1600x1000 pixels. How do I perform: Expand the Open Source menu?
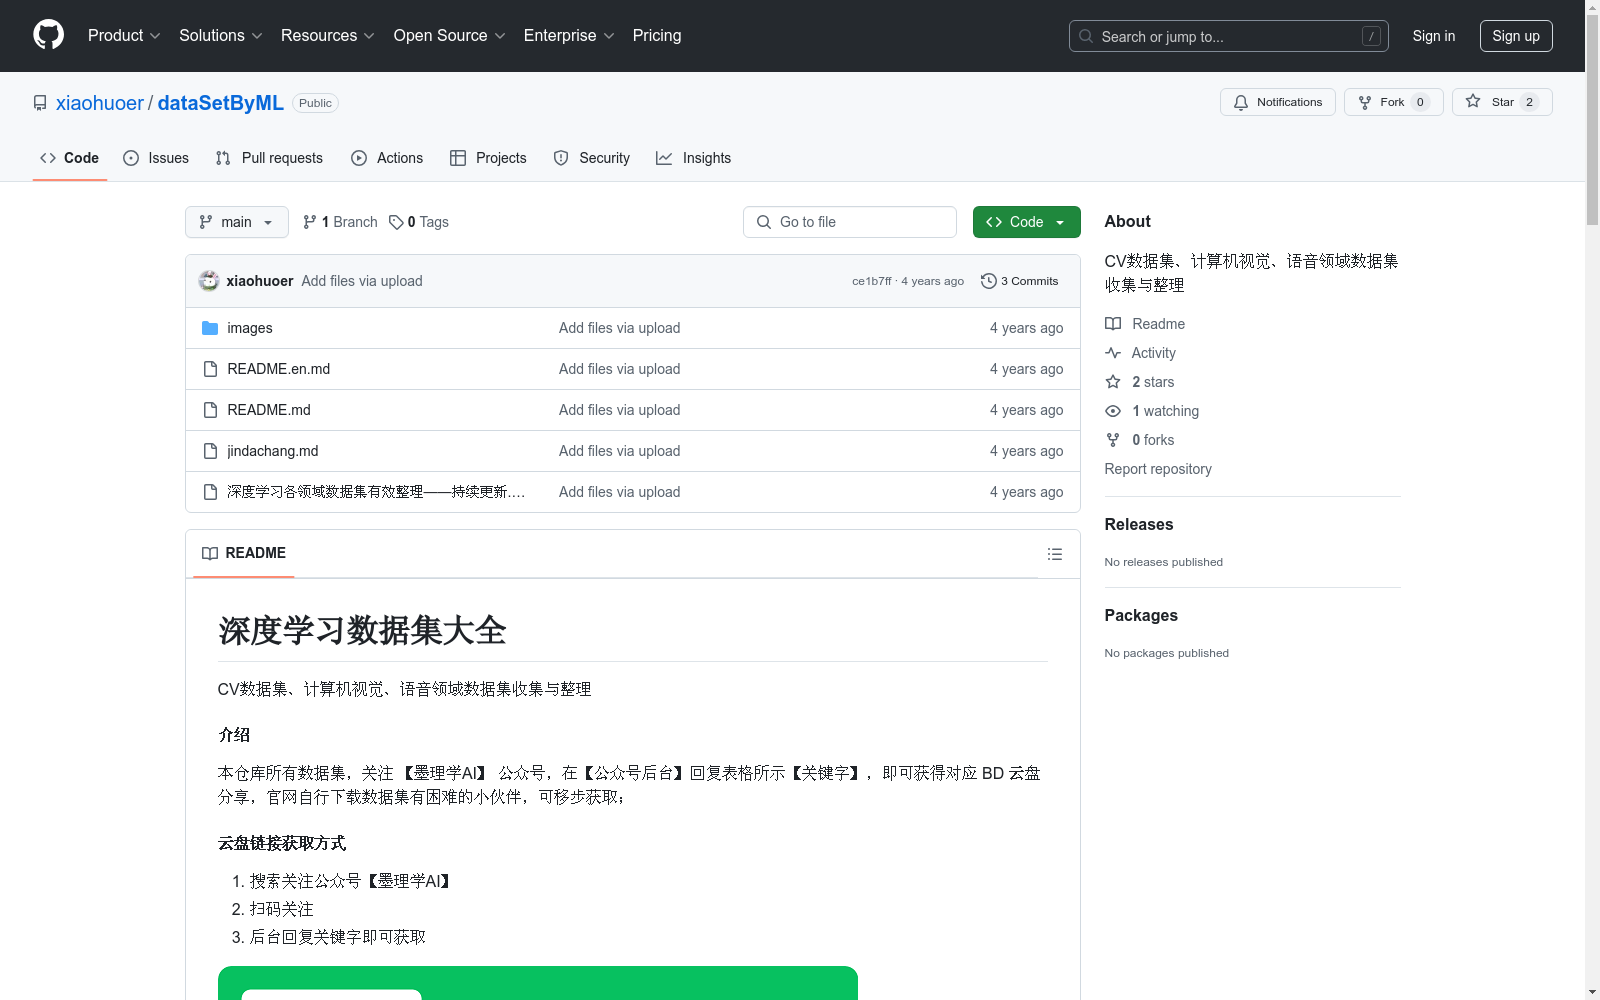tap(450, 35)
